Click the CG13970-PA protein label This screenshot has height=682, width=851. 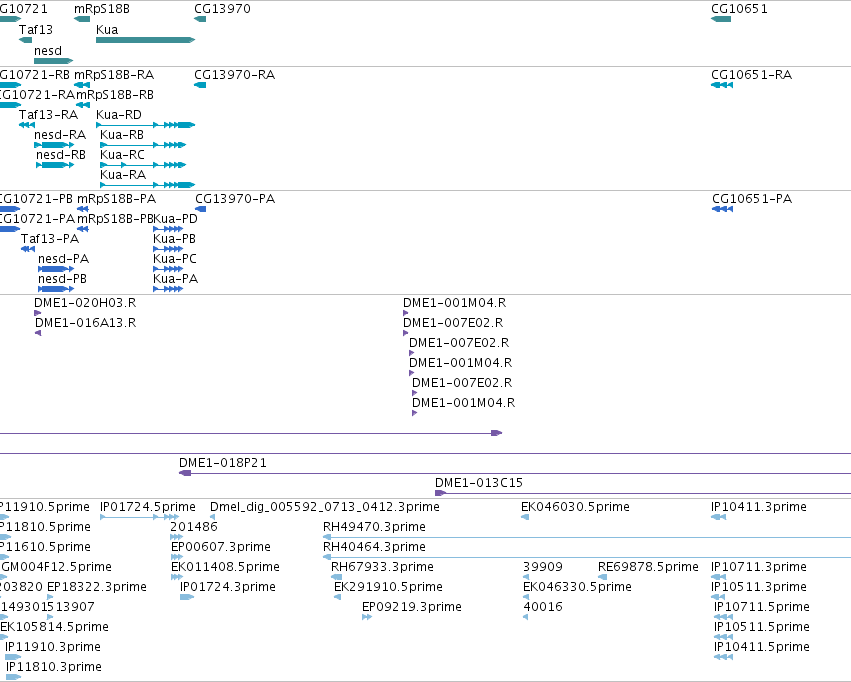[x=235, y=199]
